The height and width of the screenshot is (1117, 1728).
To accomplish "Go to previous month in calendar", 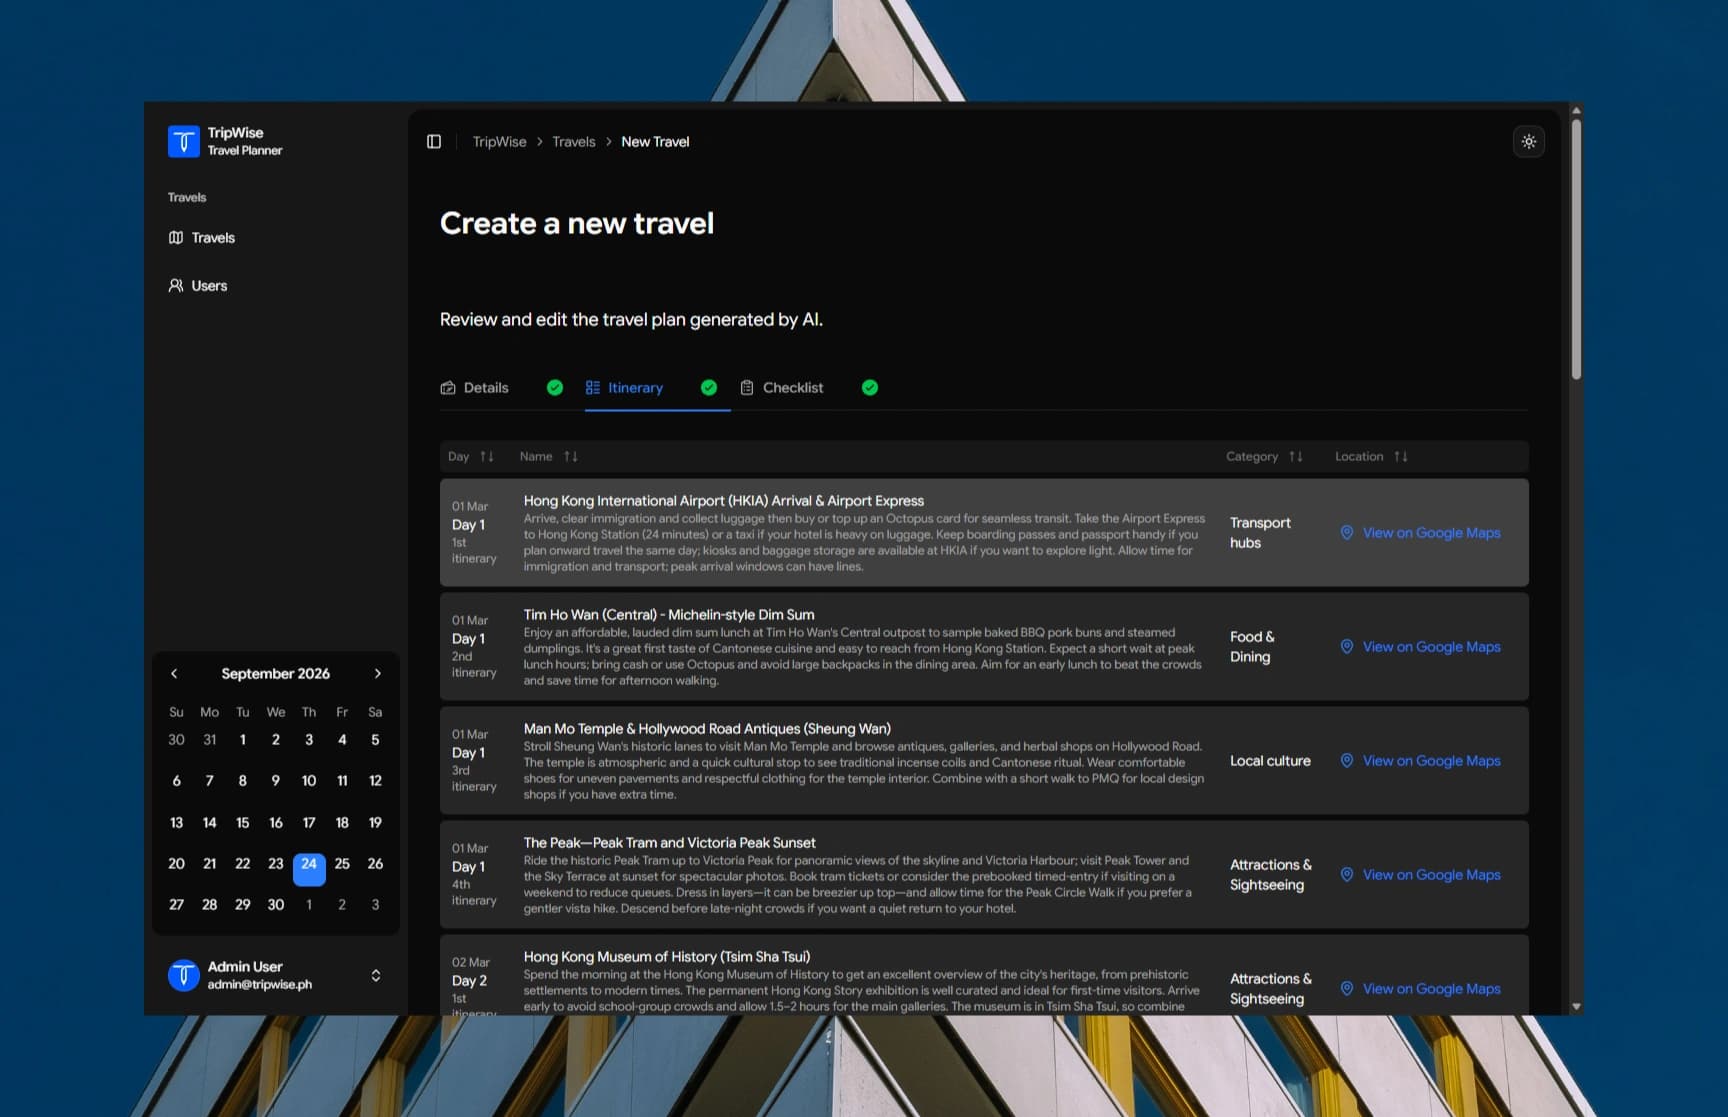I will pyautogui.click(x=174, y=674).
